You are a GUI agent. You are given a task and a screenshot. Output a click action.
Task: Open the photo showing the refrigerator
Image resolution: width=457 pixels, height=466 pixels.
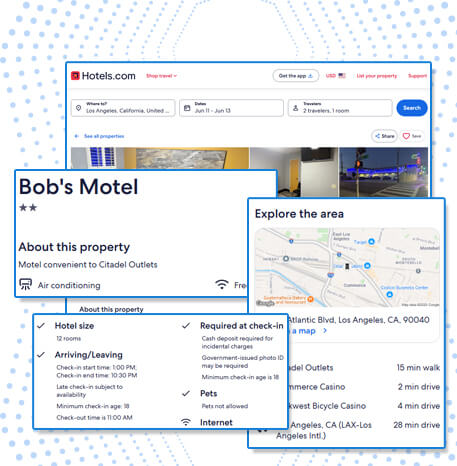[x=294, y=172]
